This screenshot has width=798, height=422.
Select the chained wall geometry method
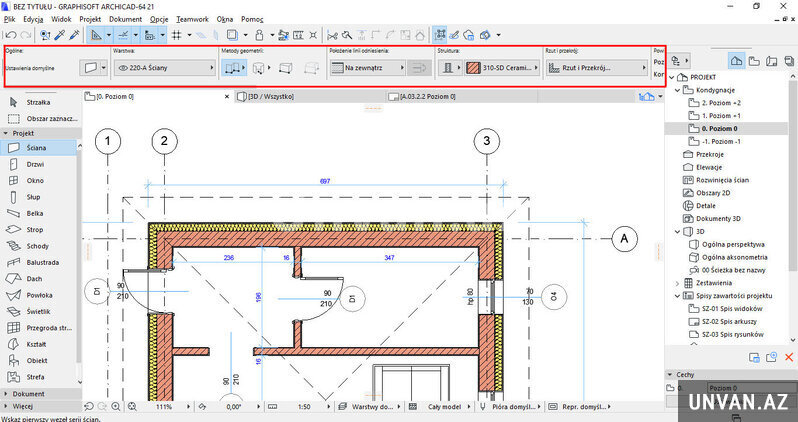coord(232,68)
